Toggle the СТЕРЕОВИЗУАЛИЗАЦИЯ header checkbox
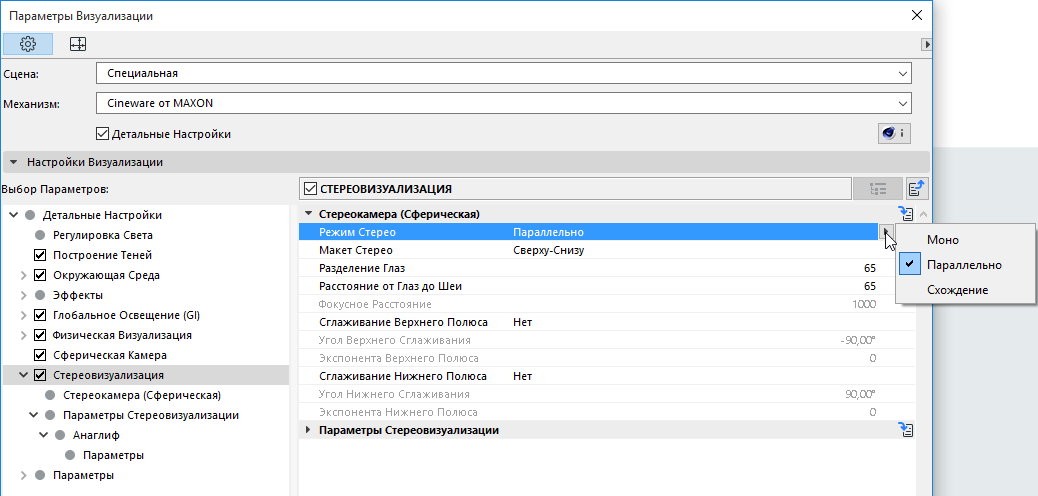The image size is (1038, 496). point(310,189)
